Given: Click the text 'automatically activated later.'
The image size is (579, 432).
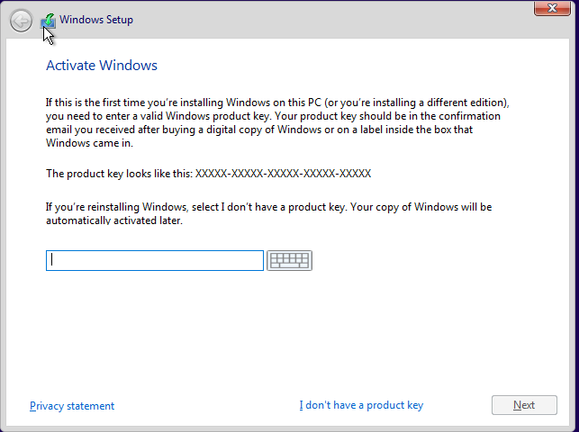Looking at the screenshot, I should [114, 220].
